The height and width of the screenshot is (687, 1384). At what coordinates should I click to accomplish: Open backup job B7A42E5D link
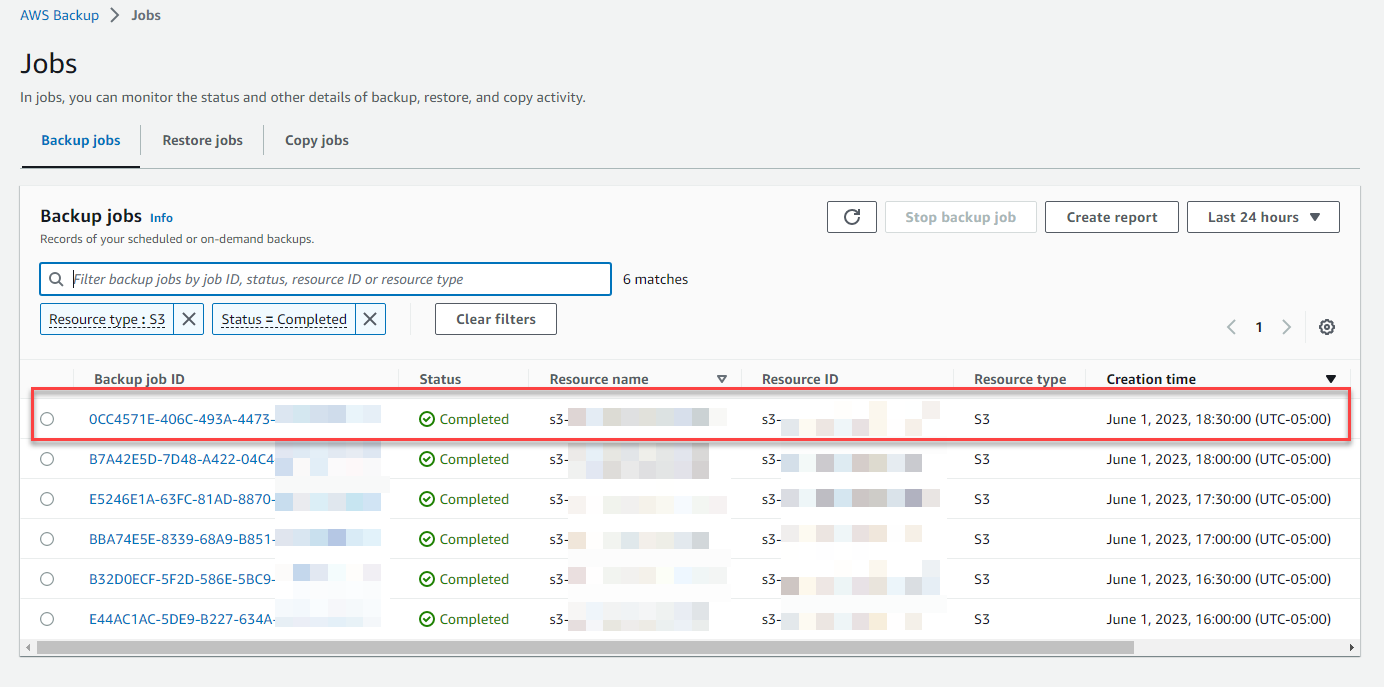coord(181,459)
